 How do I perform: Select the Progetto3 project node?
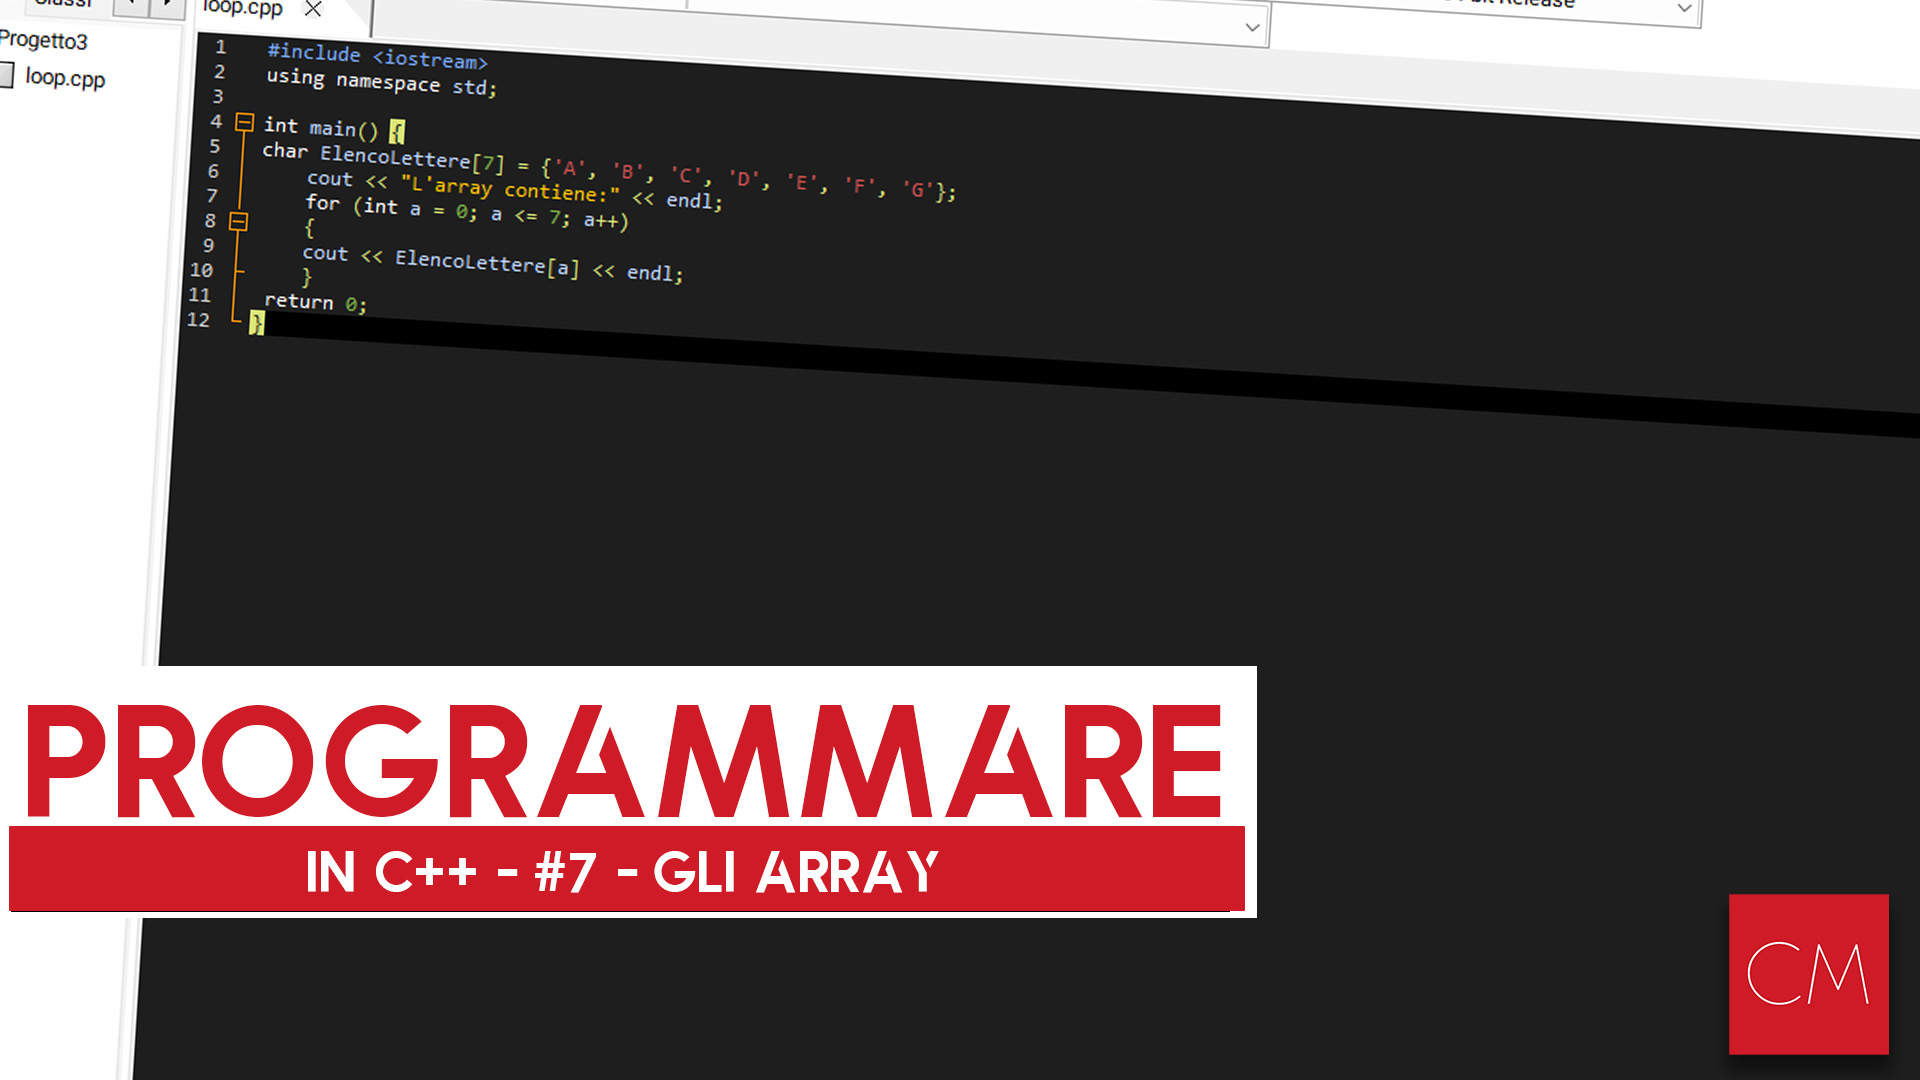(x=44, y=40)
